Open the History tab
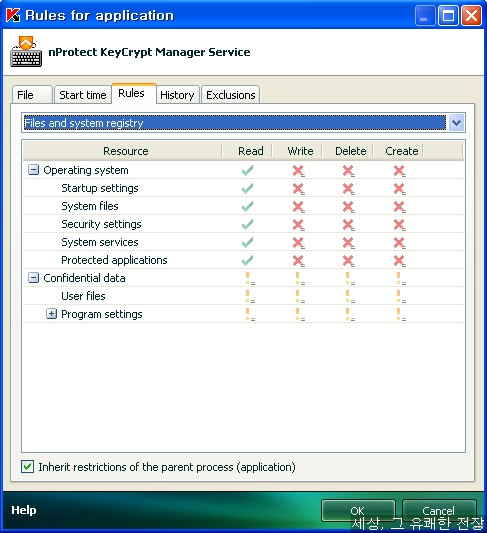The height and width of the screenshot is (533, 487). (x=177, y=95)
